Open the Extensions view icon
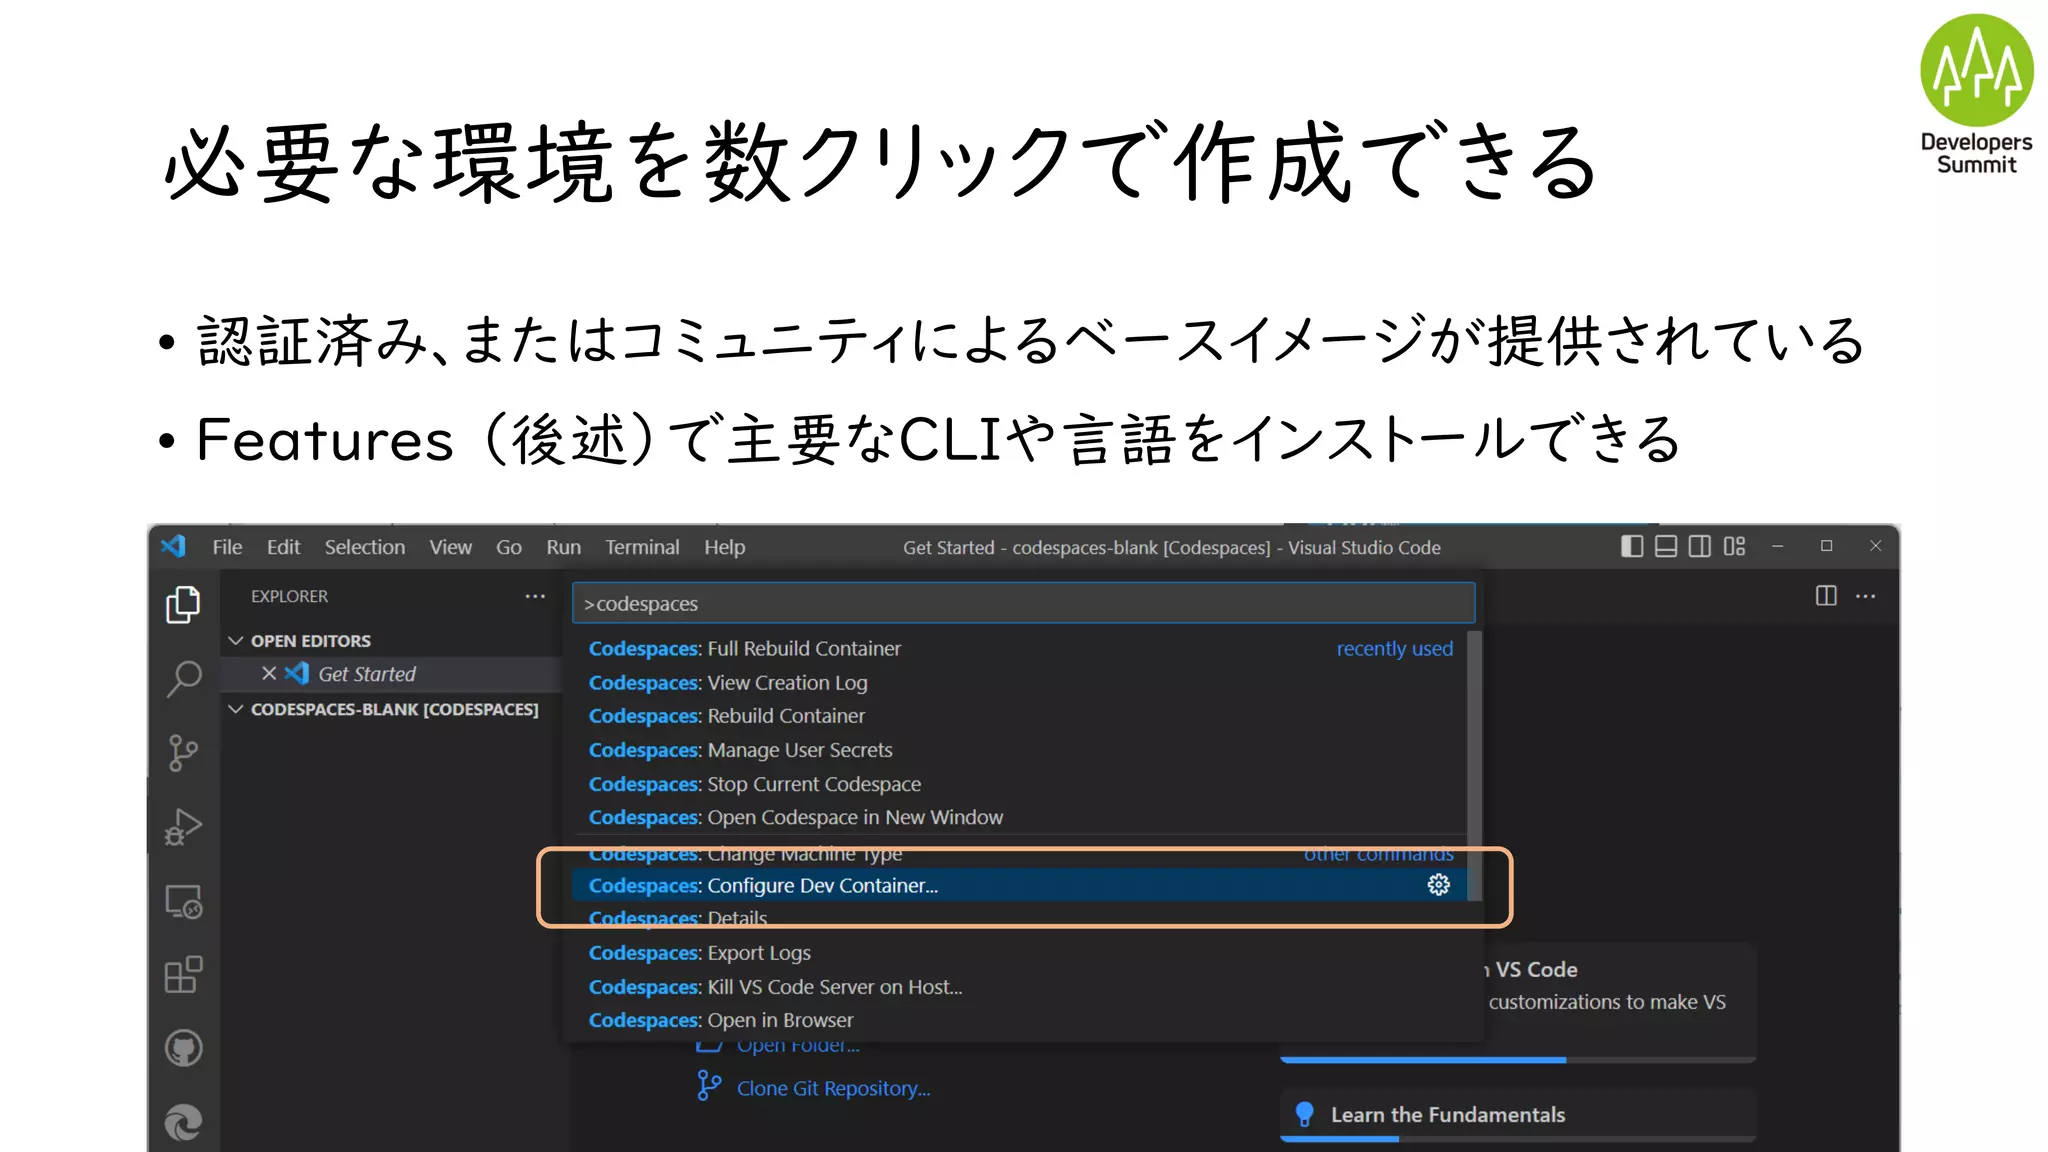Viewport: 2048px width, 1152px height. pos(184,975)
